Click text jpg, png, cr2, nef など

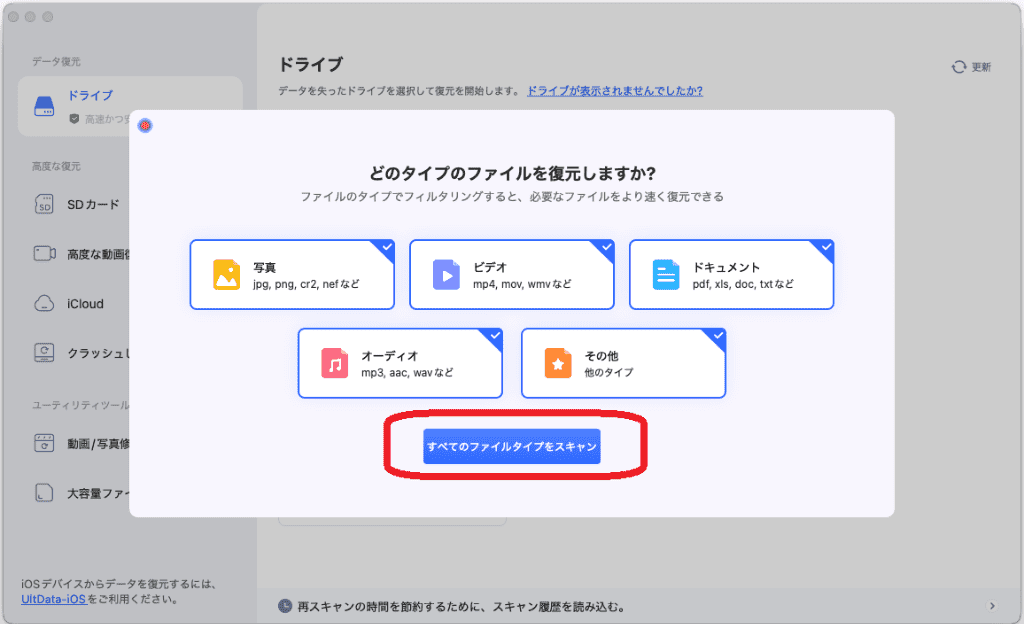tap(306, 284)
